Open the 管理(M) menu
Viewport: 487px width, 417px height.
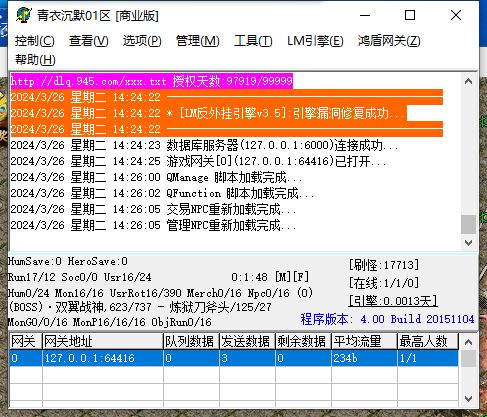click(x=197, y=41)
